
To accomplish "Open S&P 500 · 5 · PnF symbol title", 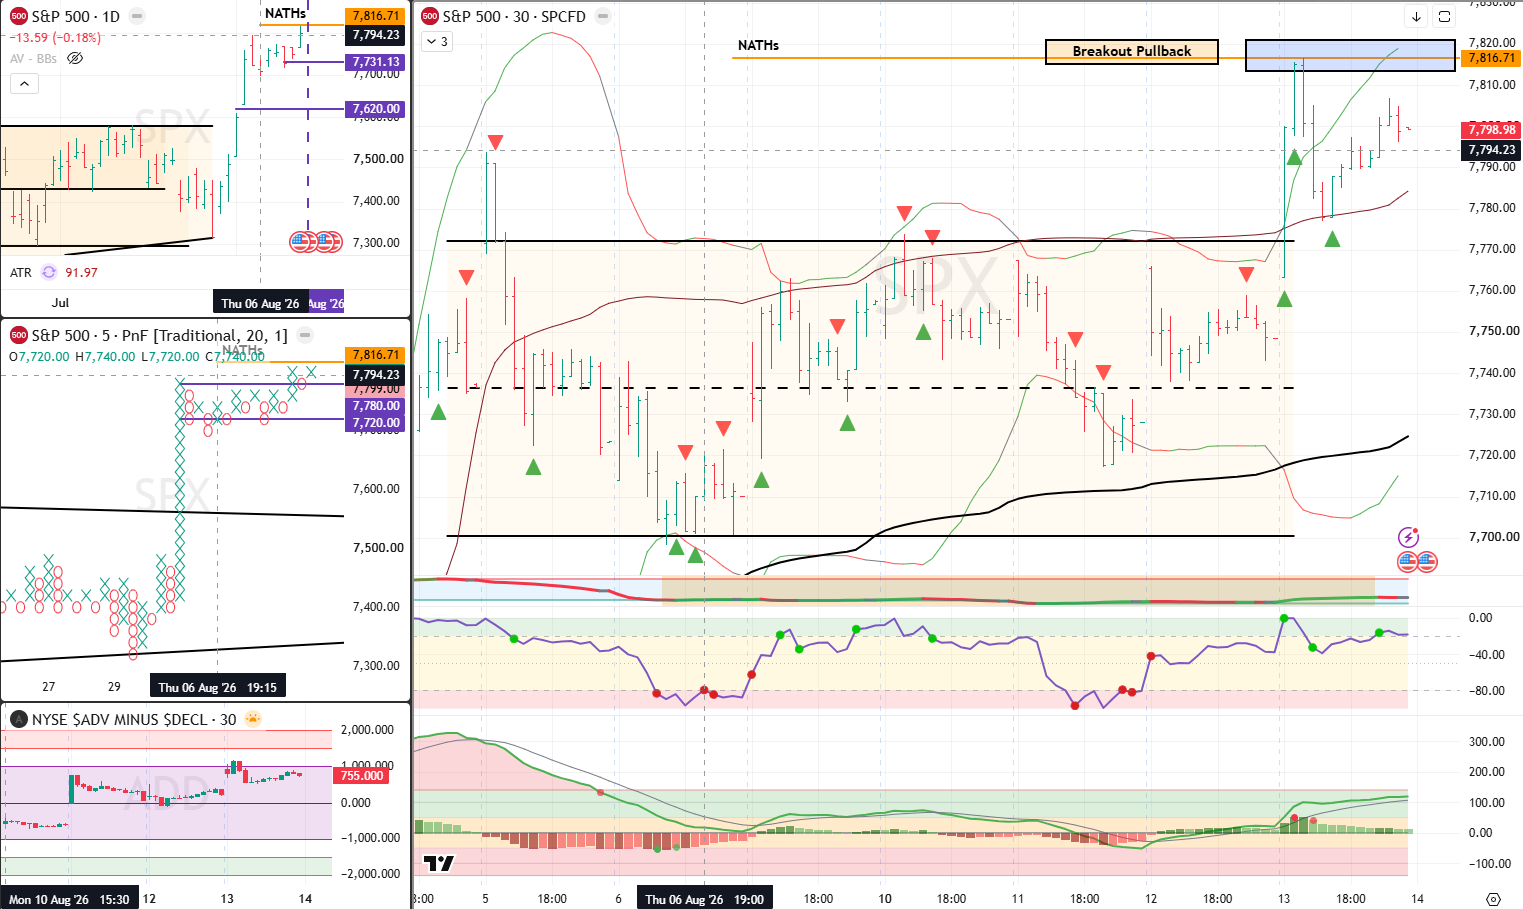I will (x=159, y=335).
